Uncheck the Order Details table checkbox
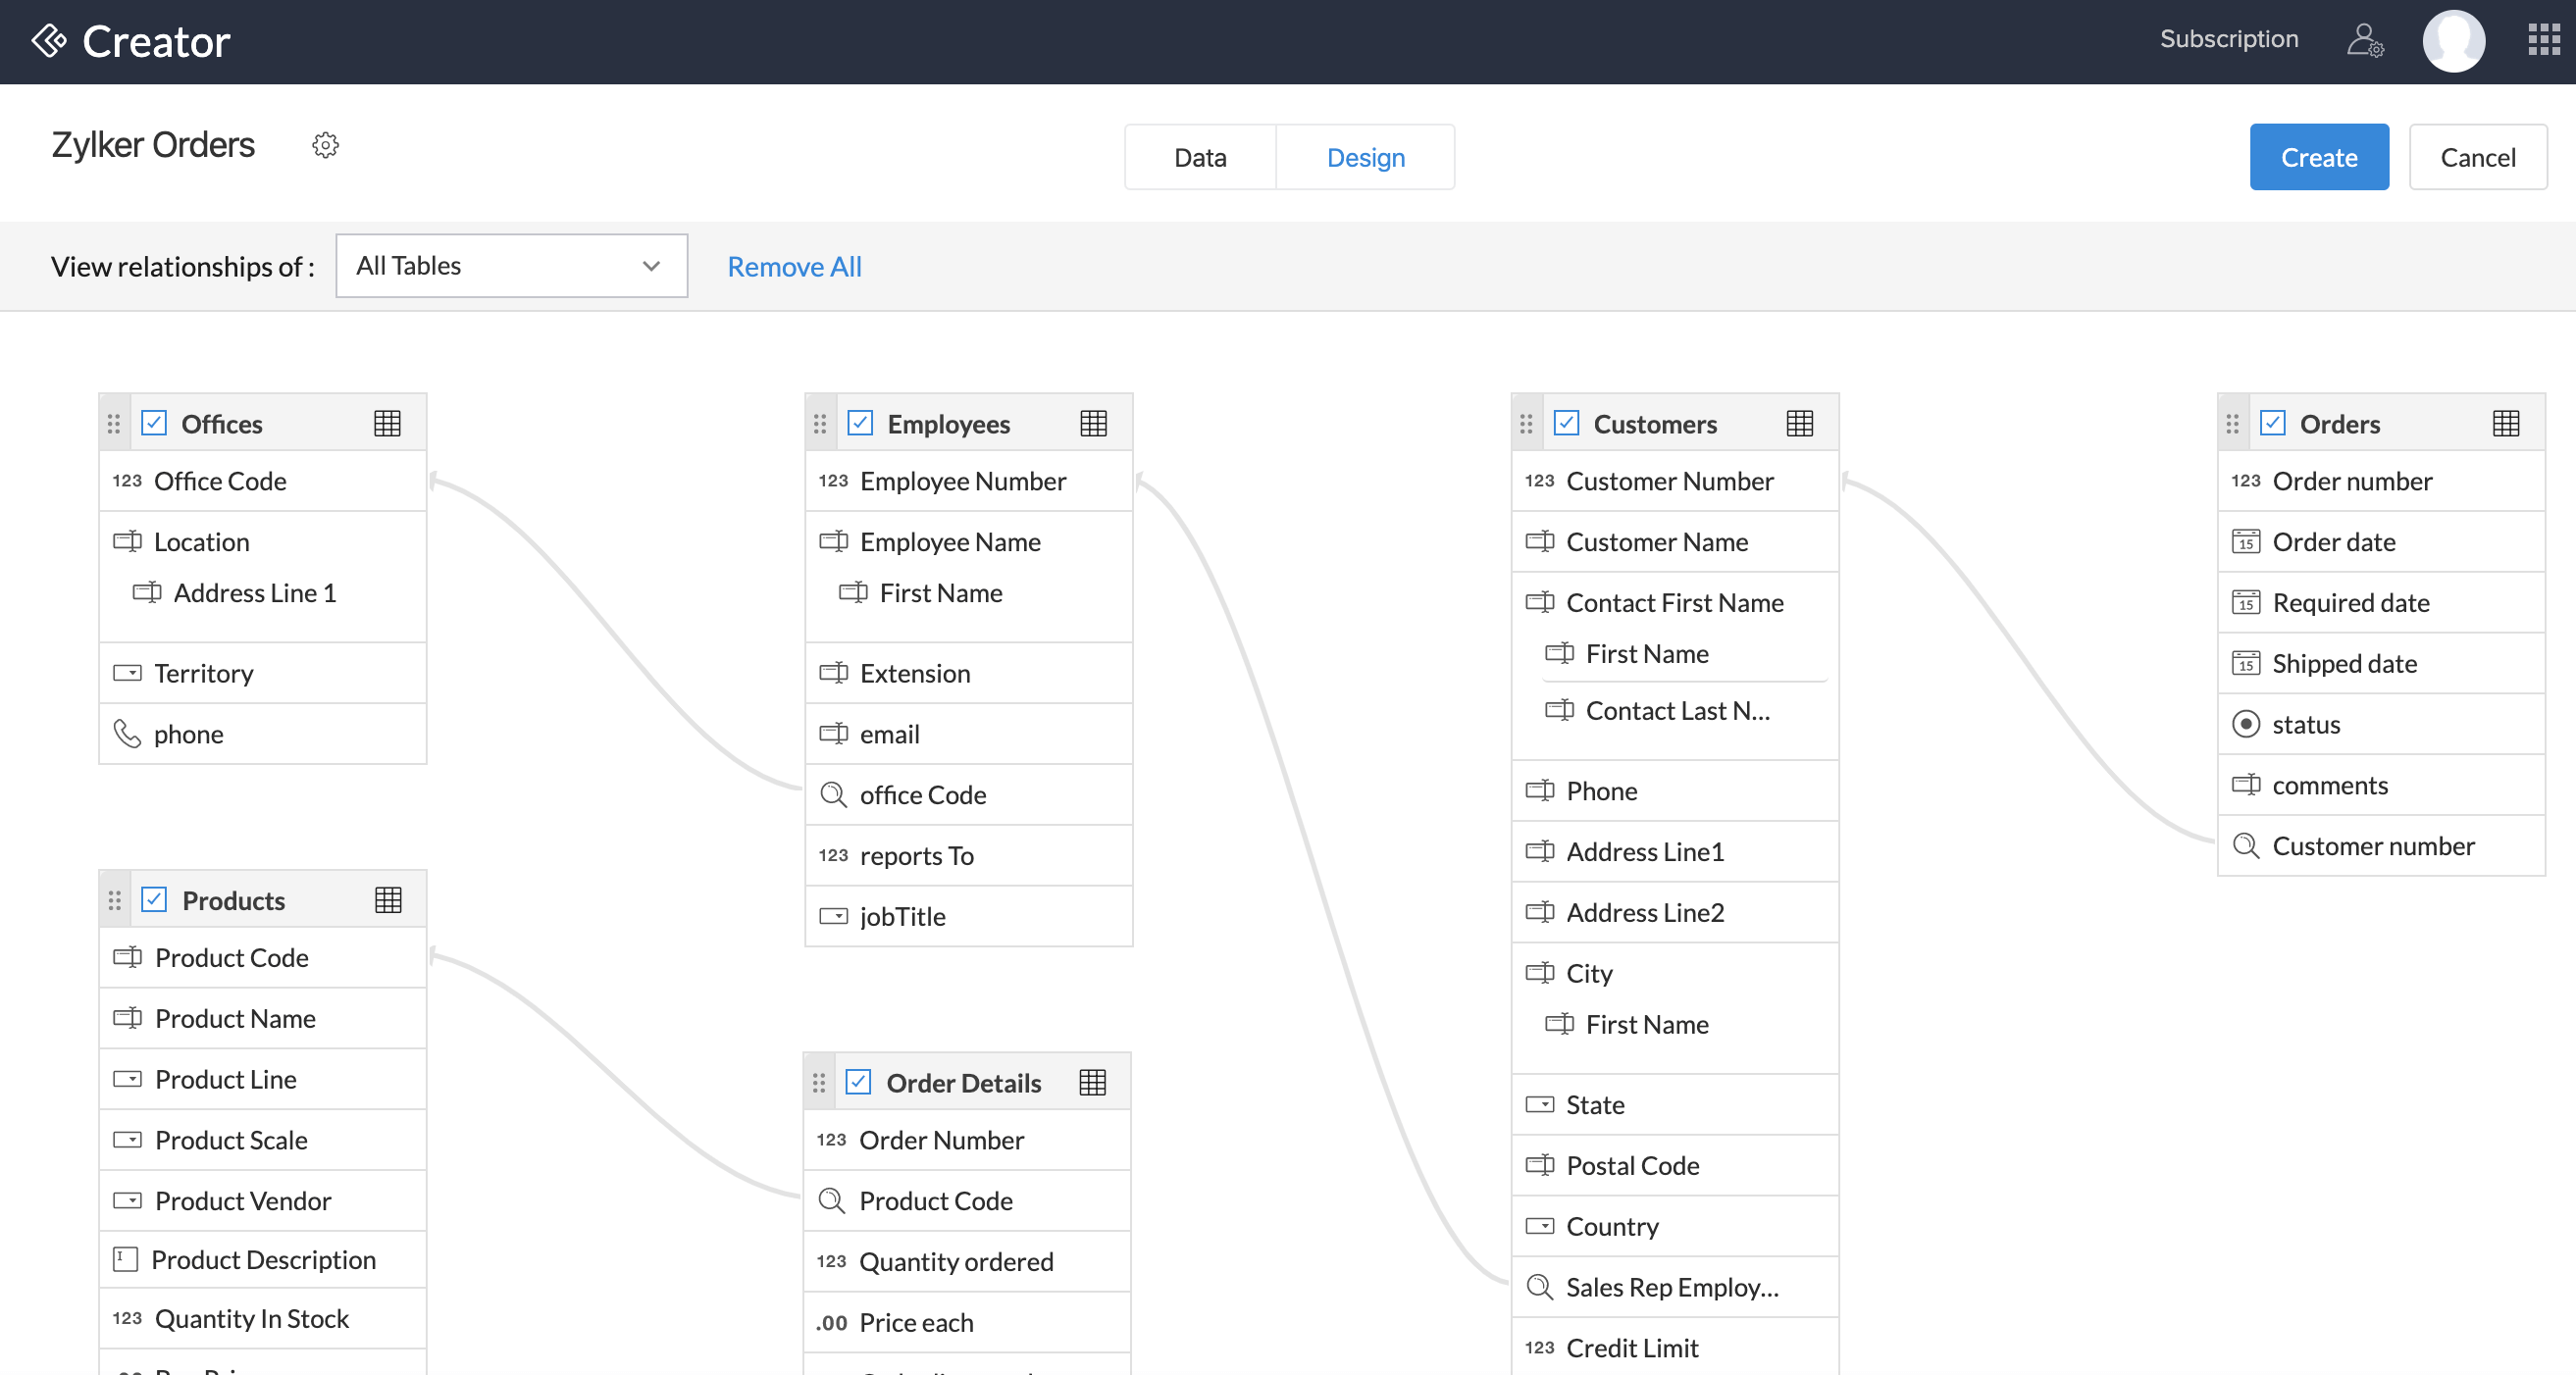Screen dimensions: 2576x1375 [858, 1081]
